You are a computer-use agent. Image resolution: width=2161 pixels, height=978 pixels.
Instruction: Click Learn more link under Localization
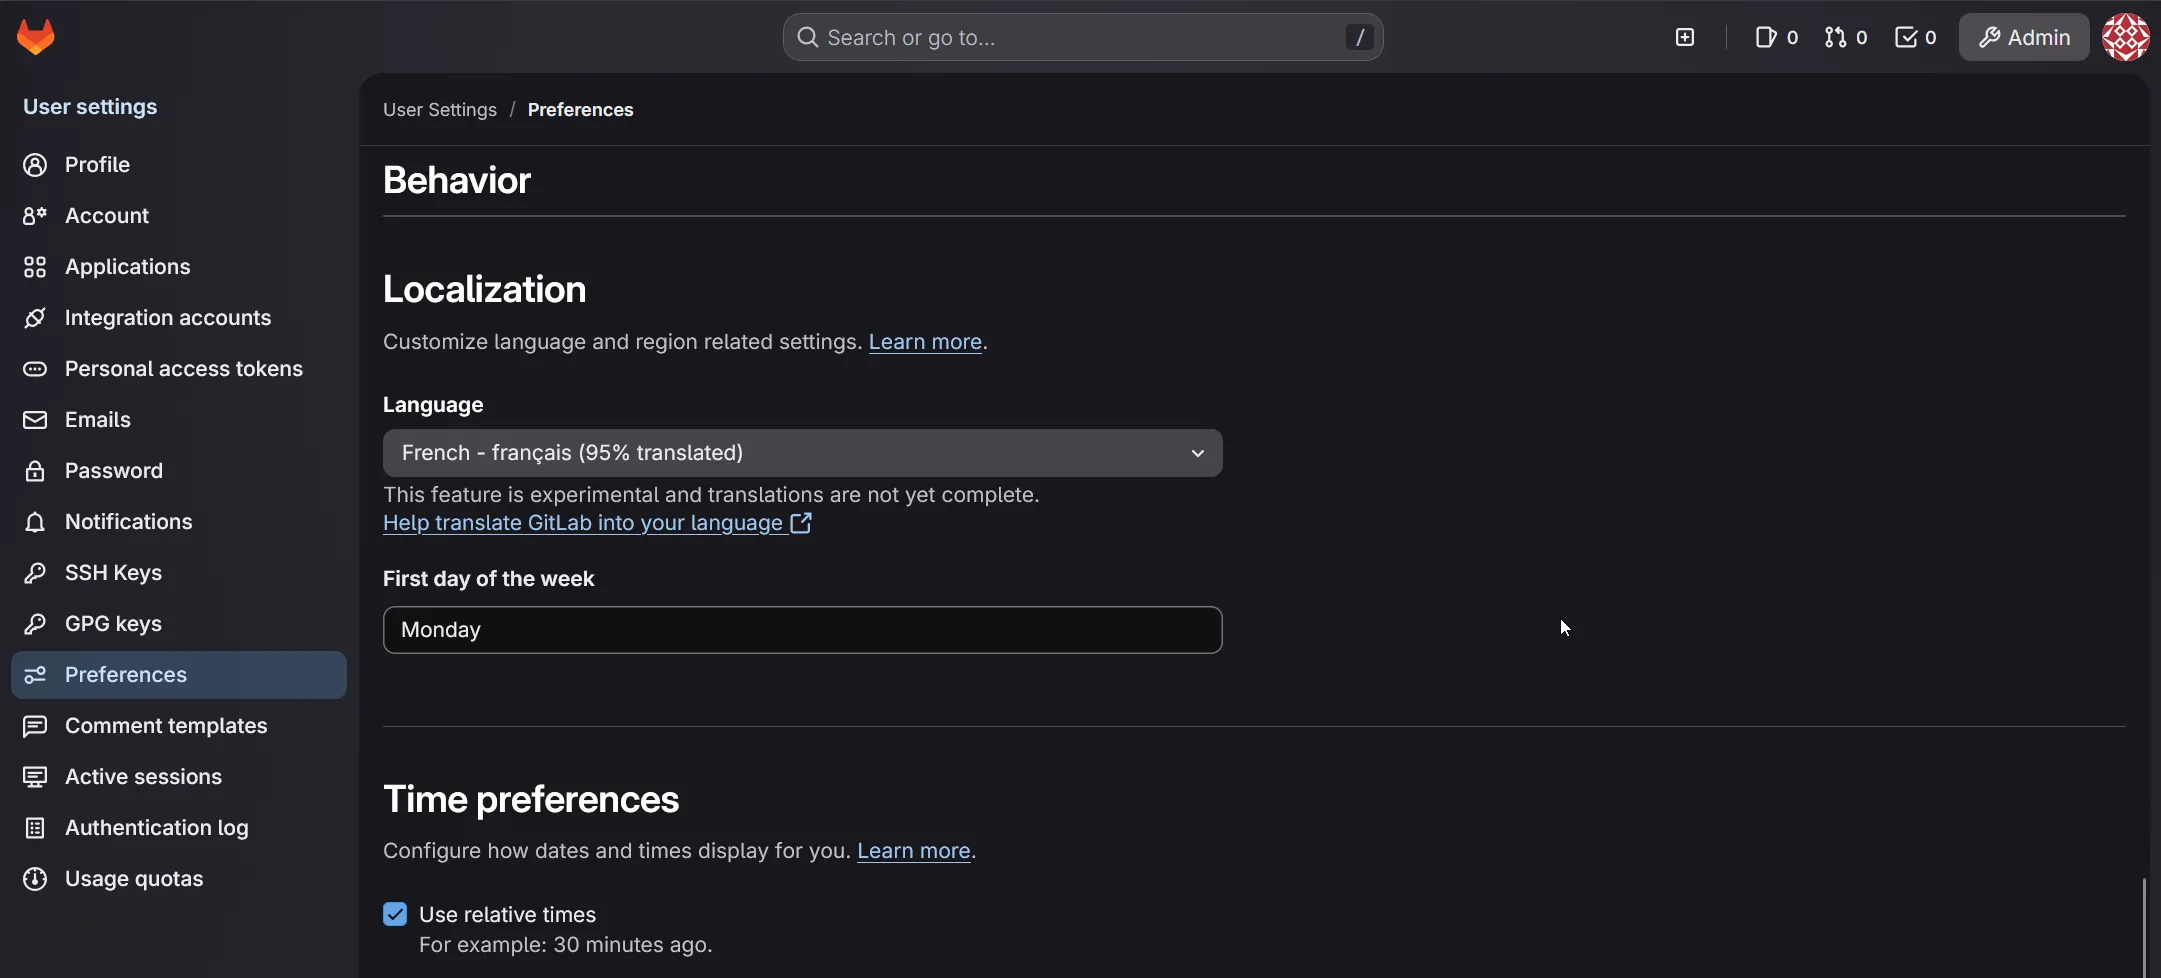click(x=924, y=342)
